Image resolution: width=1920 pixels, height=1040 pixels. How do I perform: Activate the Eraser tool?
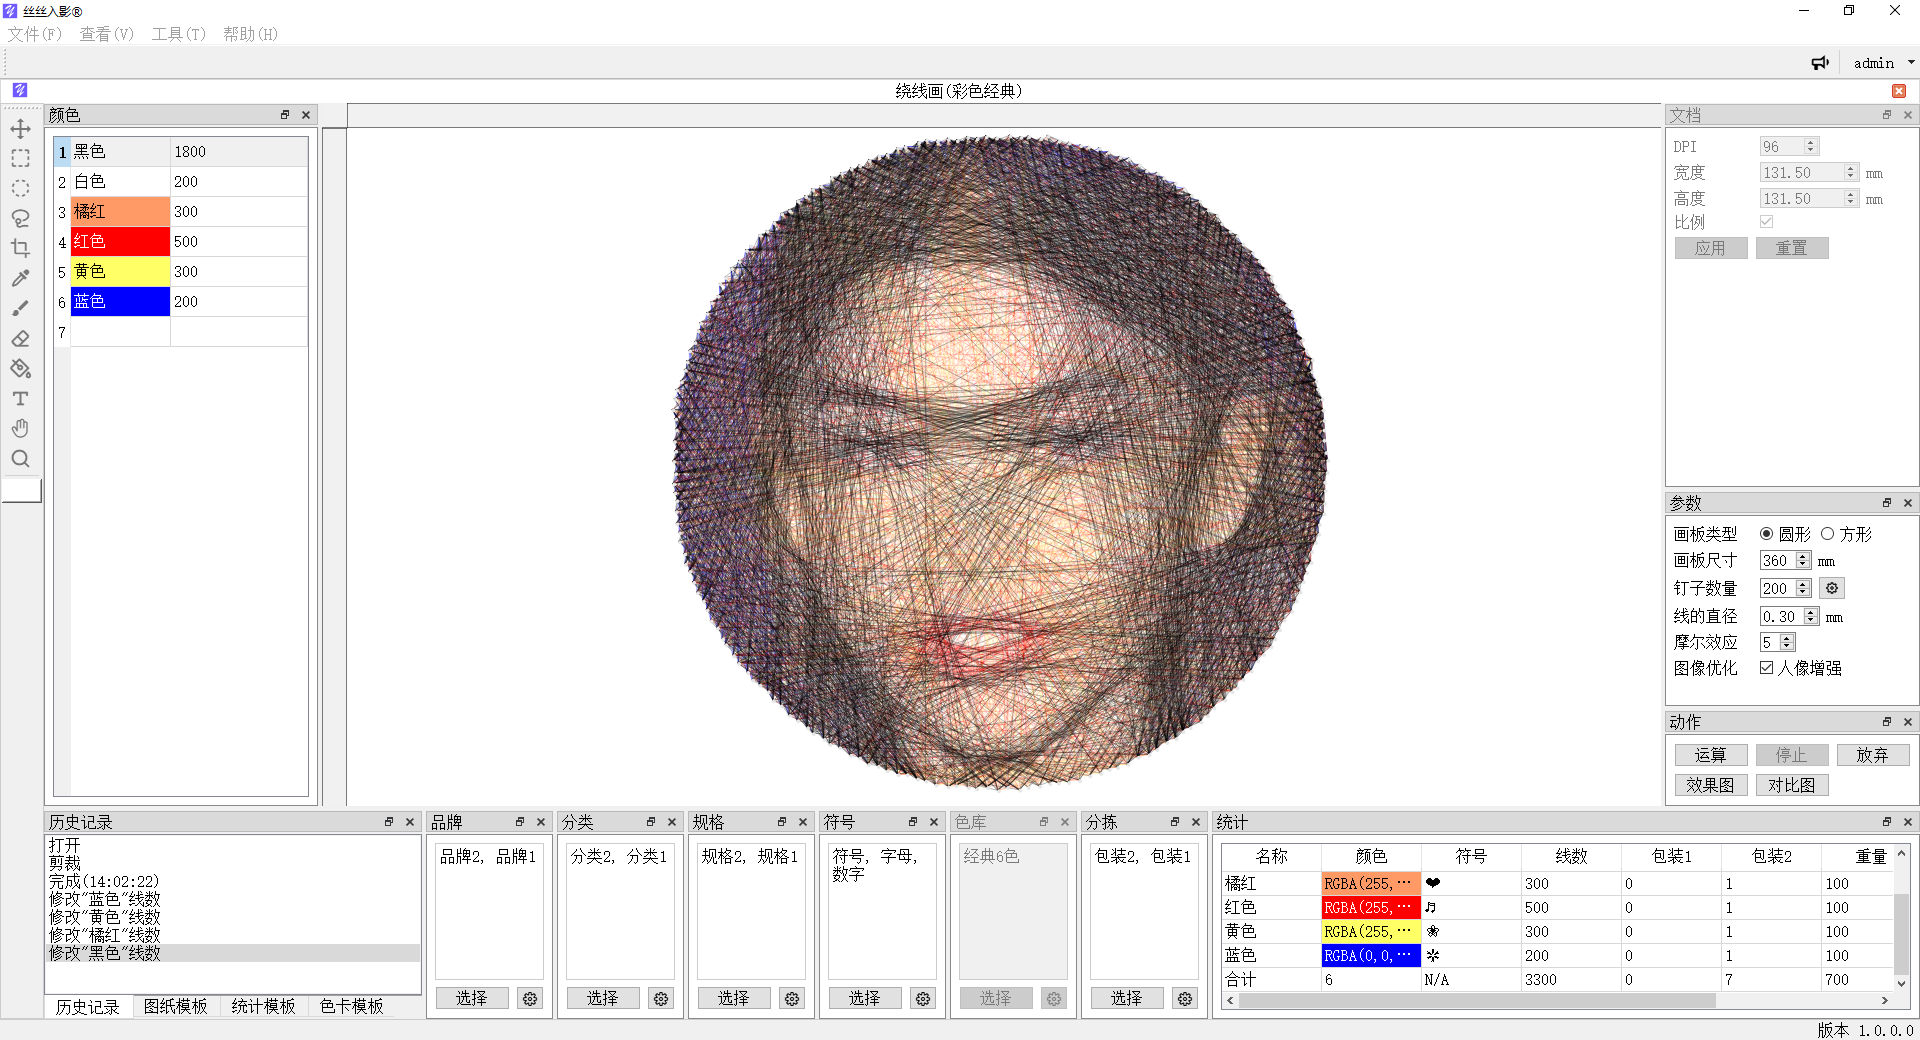21,339
